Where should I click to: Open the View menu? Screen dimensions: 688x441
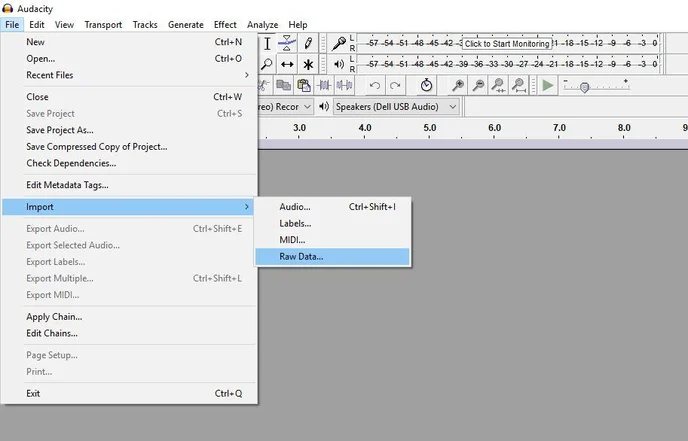pos(64,25)
